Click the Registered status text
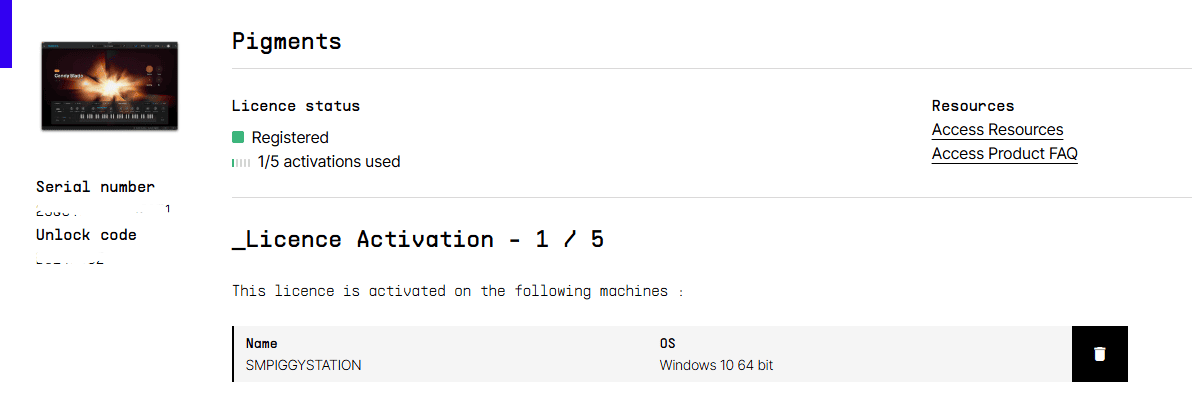 click(290, 138)
